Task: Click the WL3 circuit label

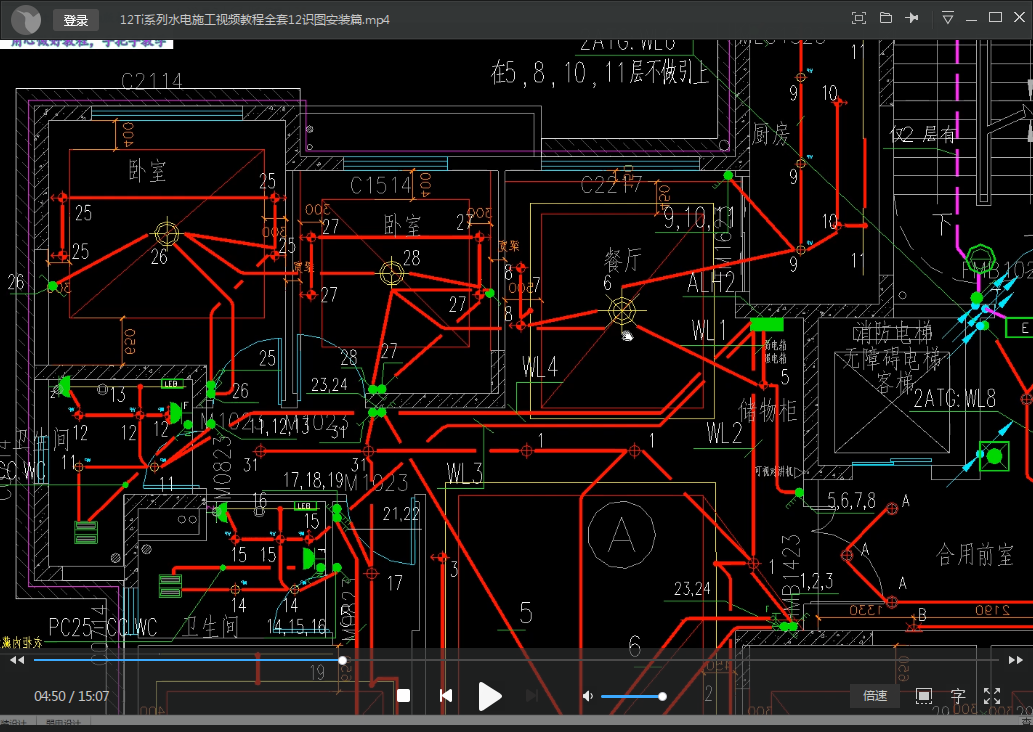Action: (464, 473)
